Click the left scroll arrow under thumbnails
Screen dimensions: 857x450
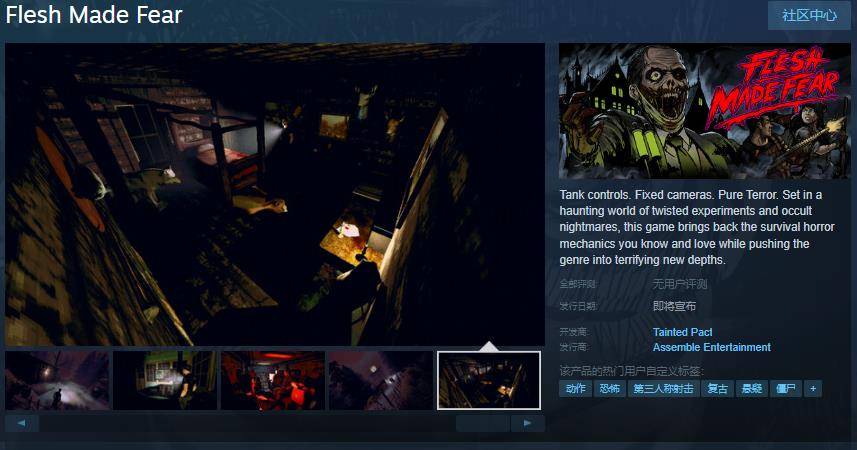coord(22,423)
